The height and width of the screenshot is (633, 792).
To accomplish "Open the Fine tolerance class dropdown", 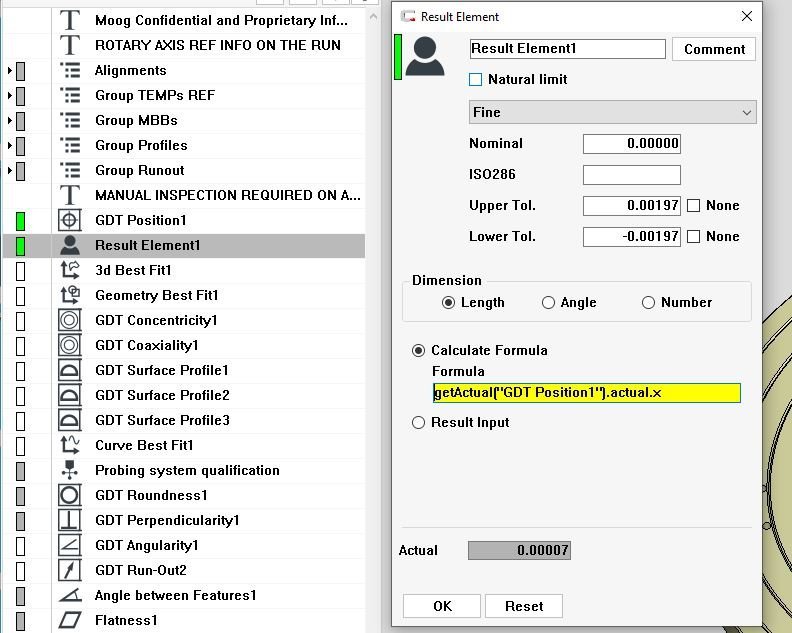I will coord(612,112).
